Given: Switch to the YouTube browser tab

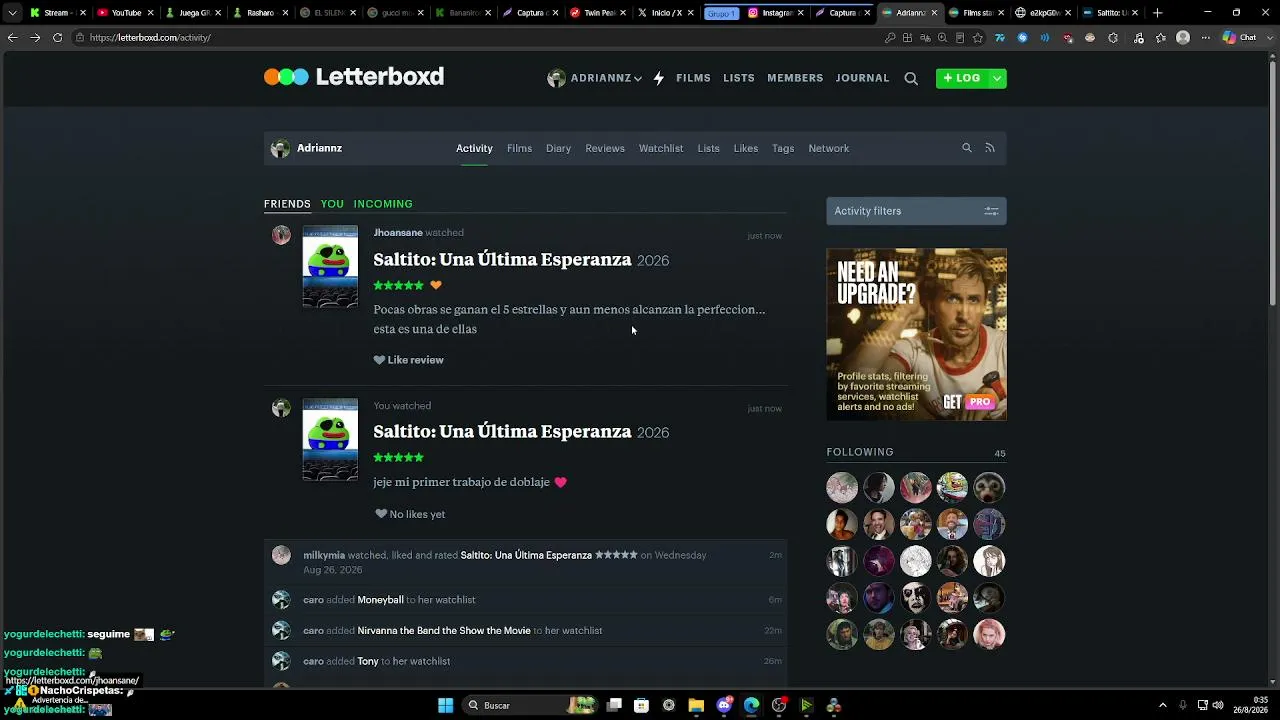Looking at the screenshot, I should point(125,13).
